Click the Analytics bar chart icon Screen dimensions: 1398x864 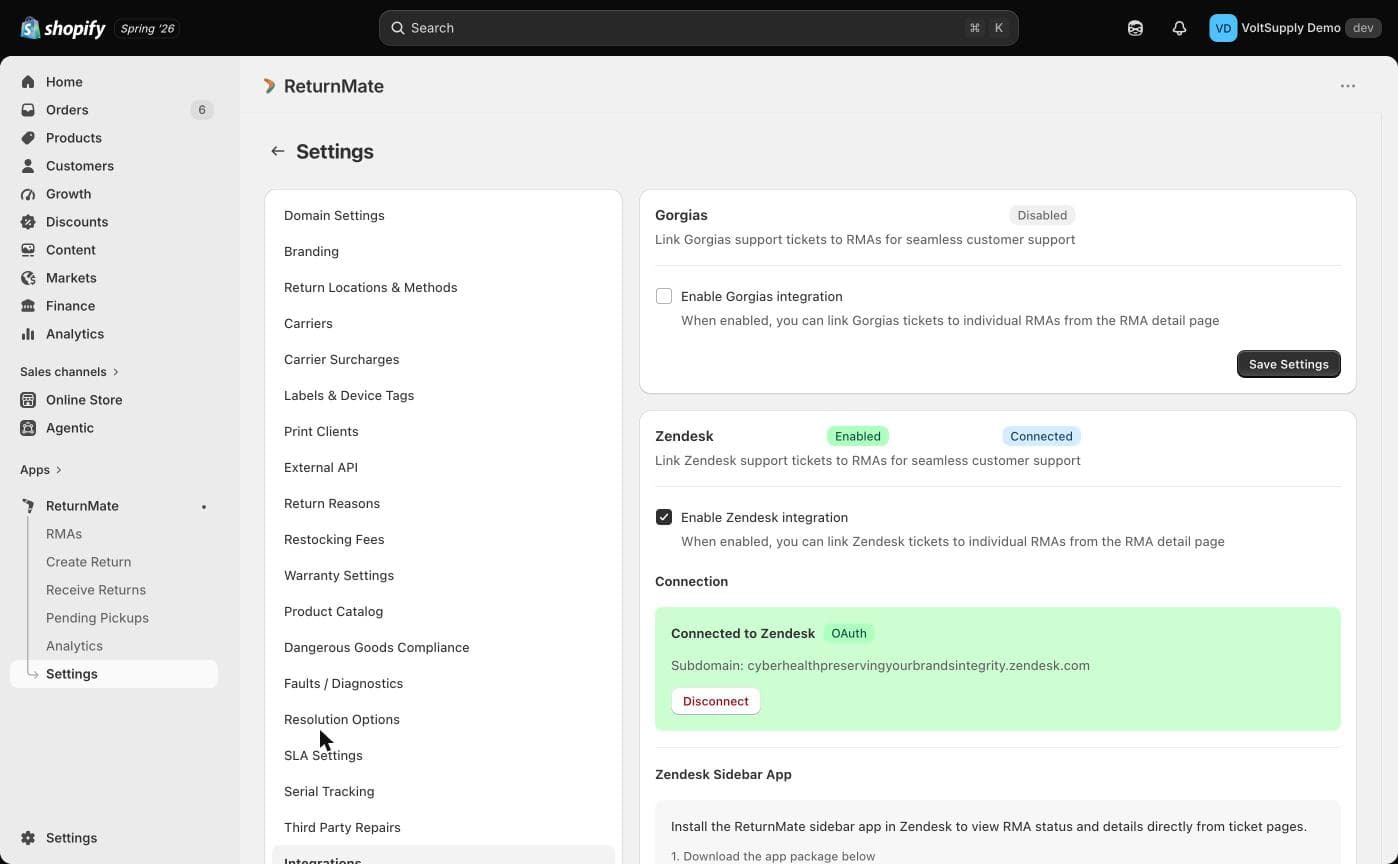pyautogui.click(x=28, y=334)
